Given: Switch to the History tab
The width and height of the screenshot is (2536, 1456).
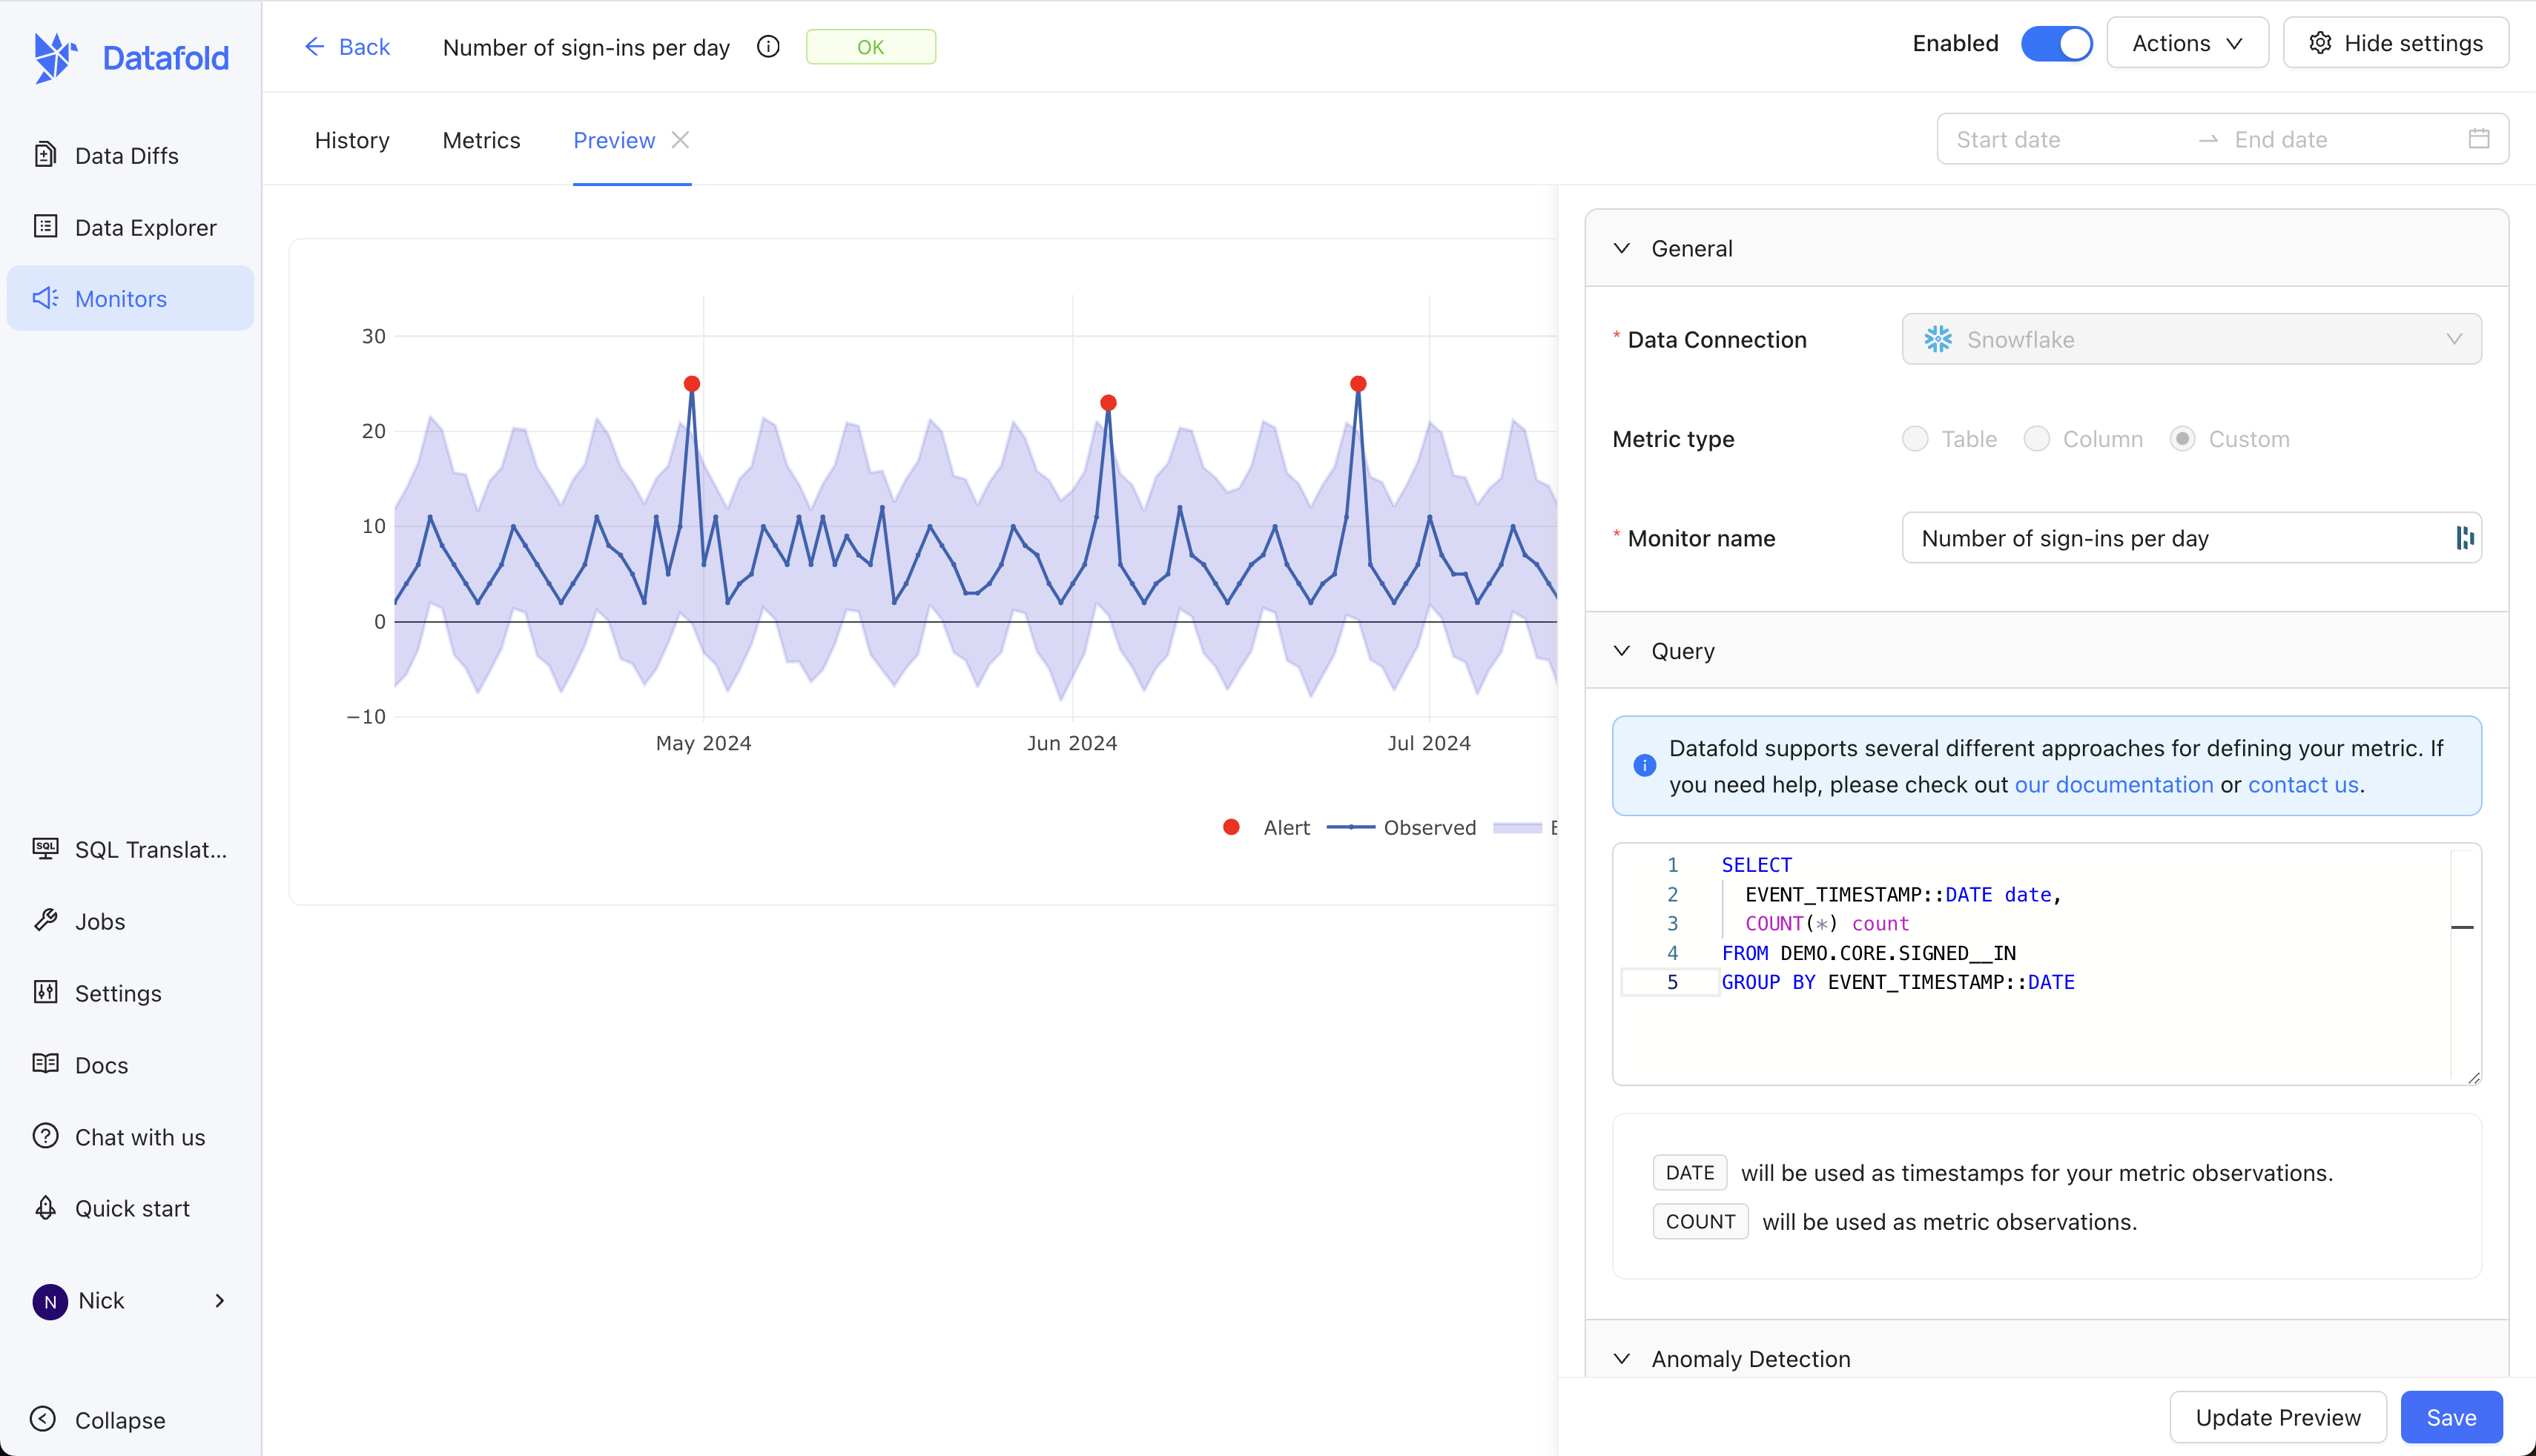Looking at the screenshot, I should [352, 140].
